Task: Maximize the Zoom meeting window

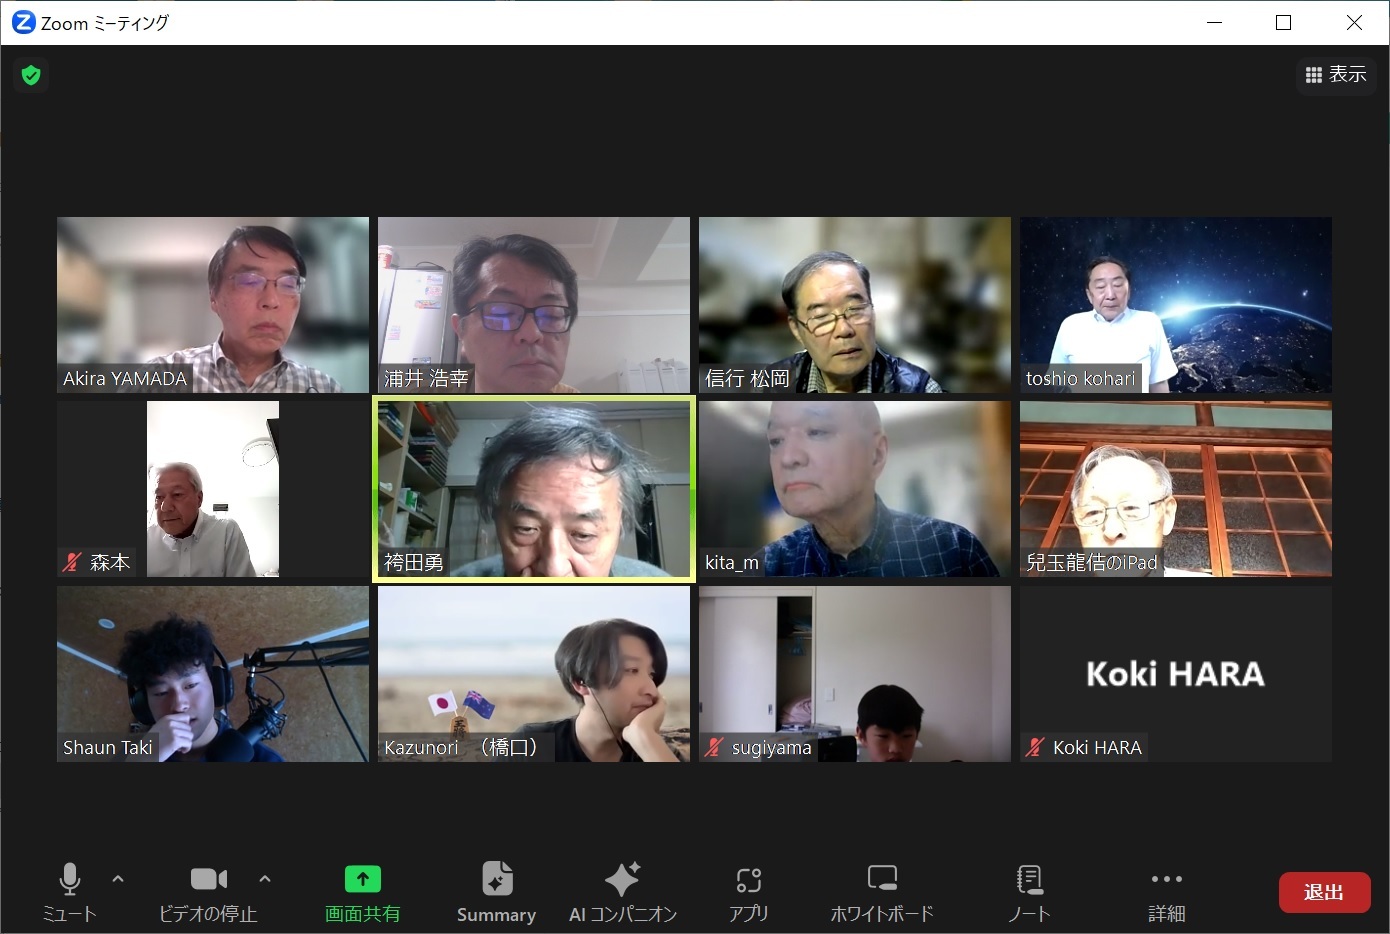Action: pos(1284,23)
